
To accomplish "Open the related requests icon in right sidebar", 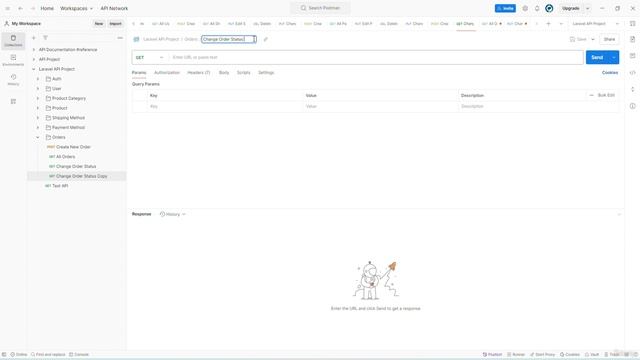I will (632, 89).
